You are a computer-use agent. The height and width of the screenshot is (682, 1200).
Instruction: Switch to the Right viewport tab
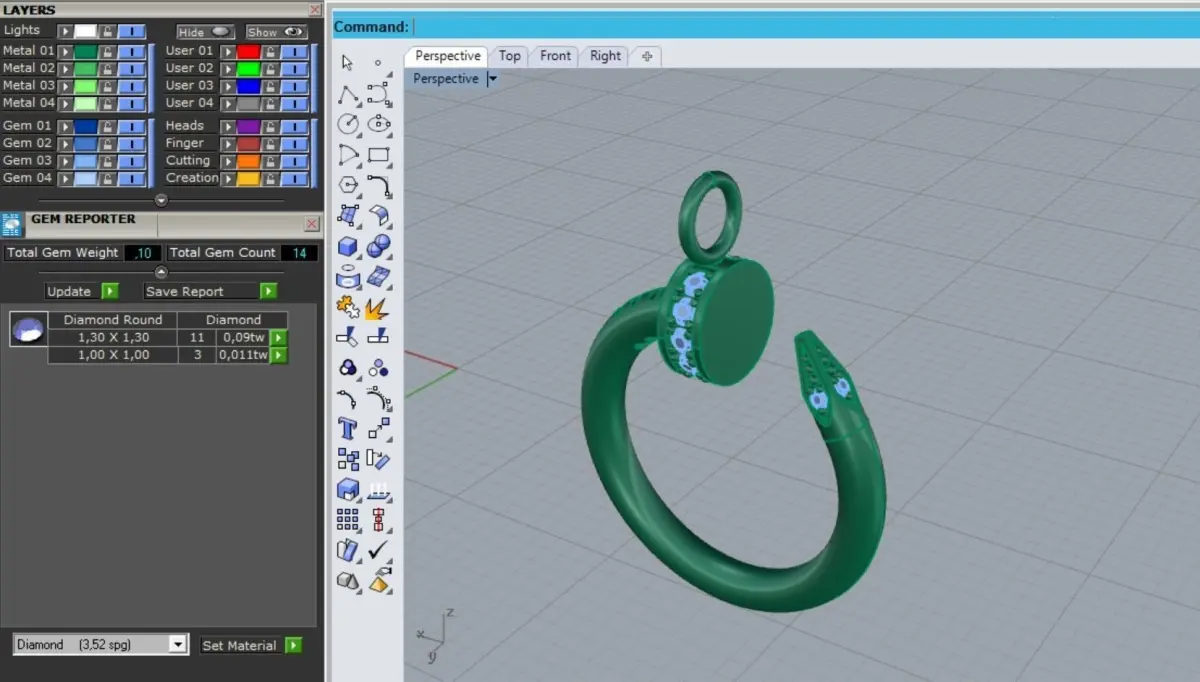[x=605, y=56]
